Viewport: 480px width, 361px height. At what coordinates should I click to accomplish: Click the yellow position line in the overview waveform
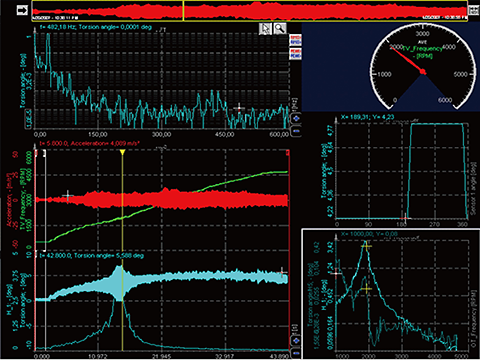click(183, 10)
